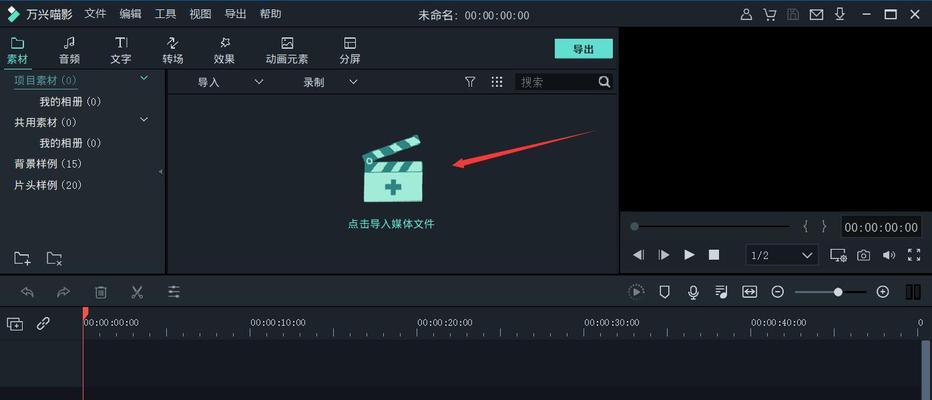Switch to the 分屏 tab
This screenshot has width=932, height=400.
click(350, 51)
